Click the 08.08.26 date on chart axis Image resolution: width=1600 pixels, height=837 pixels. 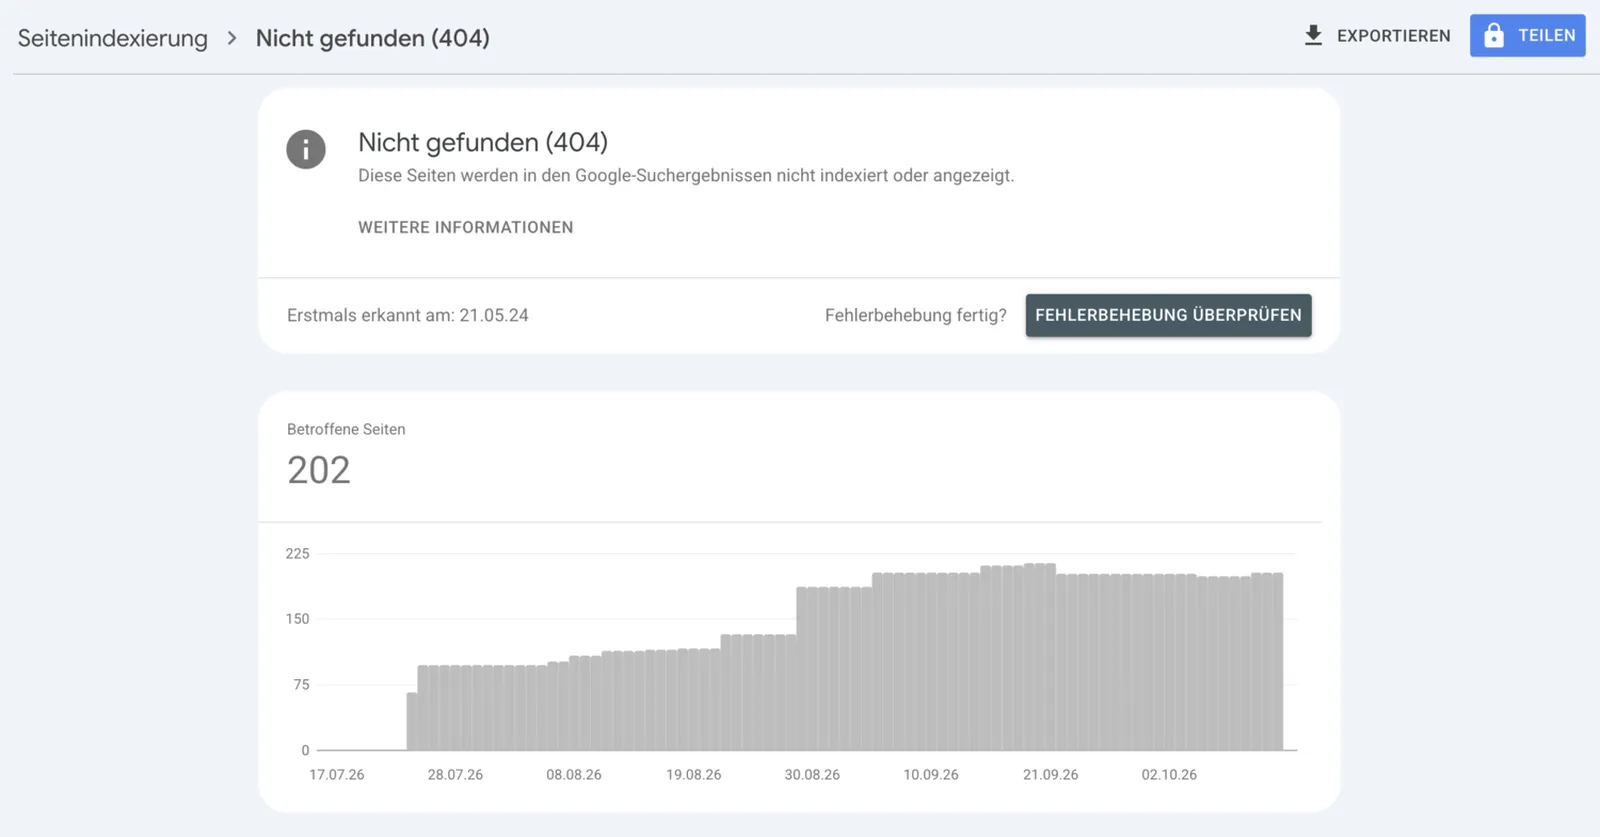point(574,775)
